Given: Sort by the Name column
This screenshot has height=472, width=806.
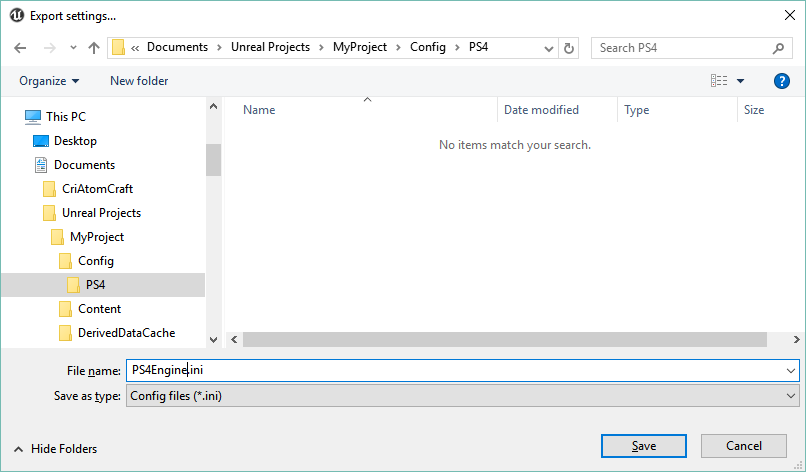Looking at the screenshot, I should pos(259,110).
